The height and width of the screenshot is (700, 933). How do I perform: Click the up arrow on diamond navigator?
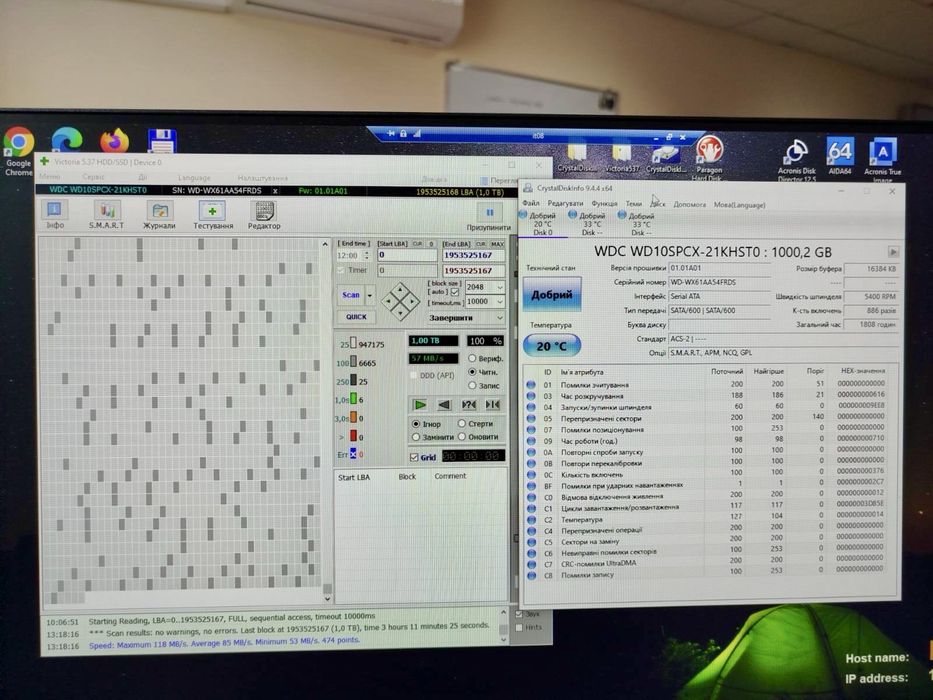(400, 289)
